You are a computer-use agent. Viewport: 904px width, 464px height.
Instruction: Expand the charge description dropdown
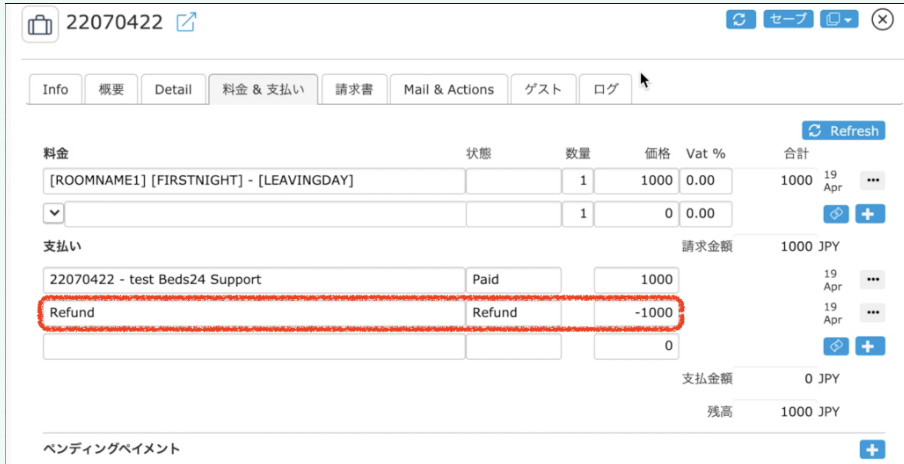(x=53, y=213)
